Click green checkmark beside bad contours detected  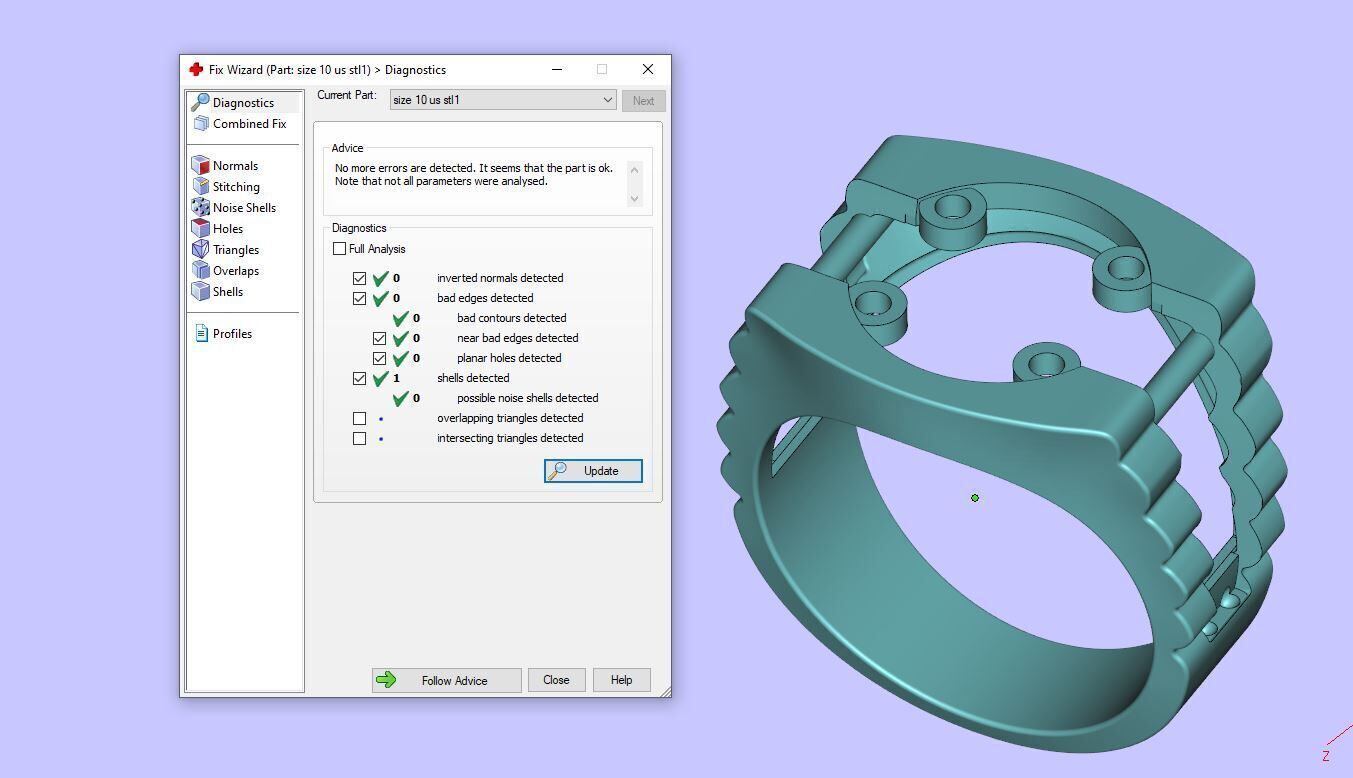tap(400, 318)
